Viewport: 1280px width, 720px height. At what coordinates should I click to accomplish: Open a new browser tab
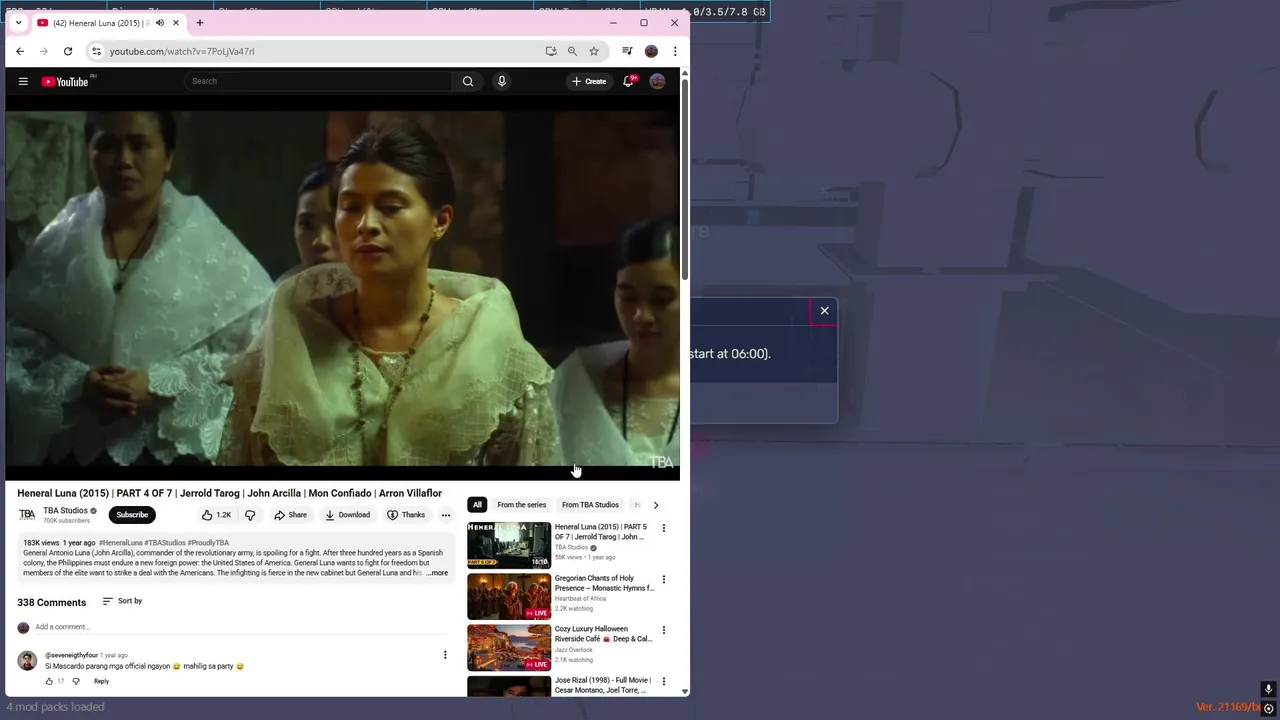pyautogui.click(x=200, y=23)
